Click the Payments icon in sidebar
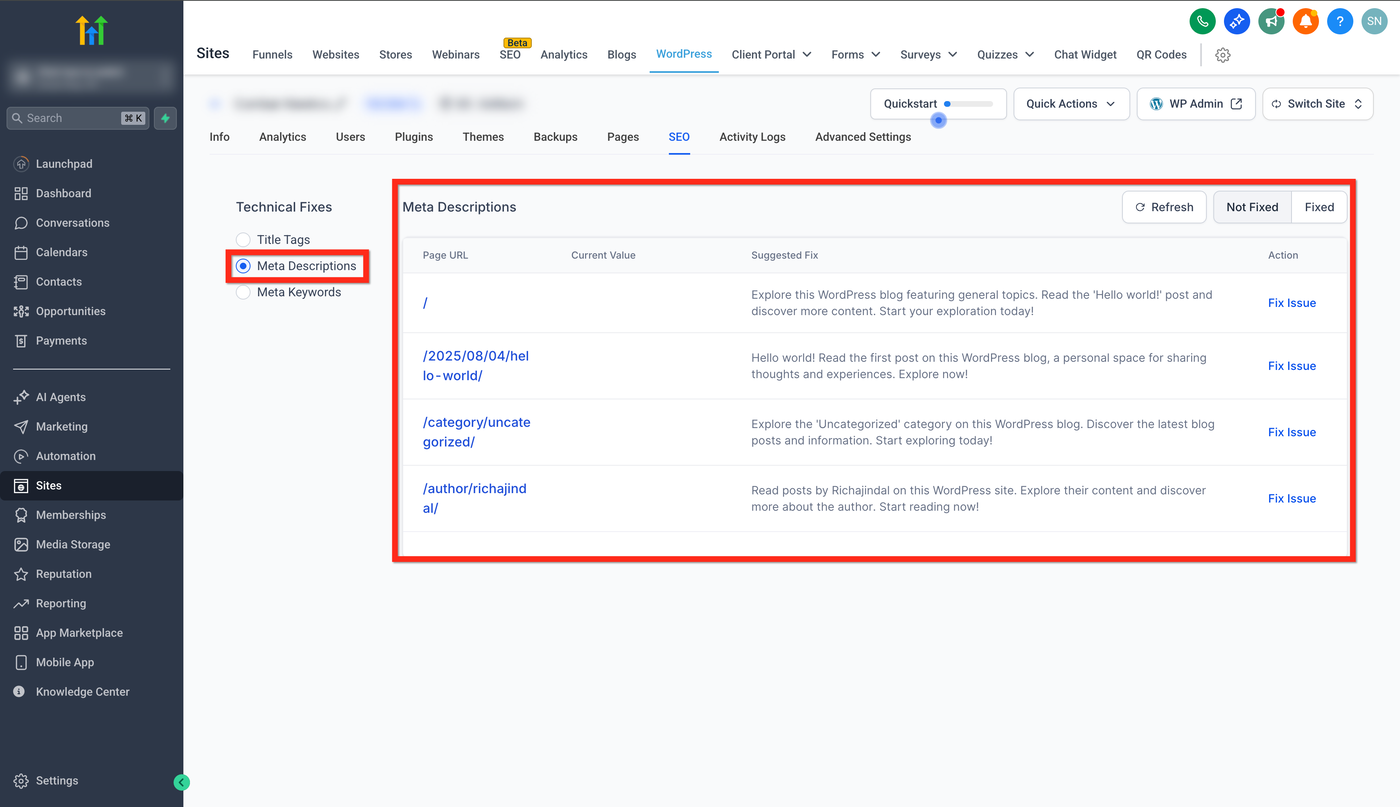The image size is (1400, 807). tap(21, 341)
